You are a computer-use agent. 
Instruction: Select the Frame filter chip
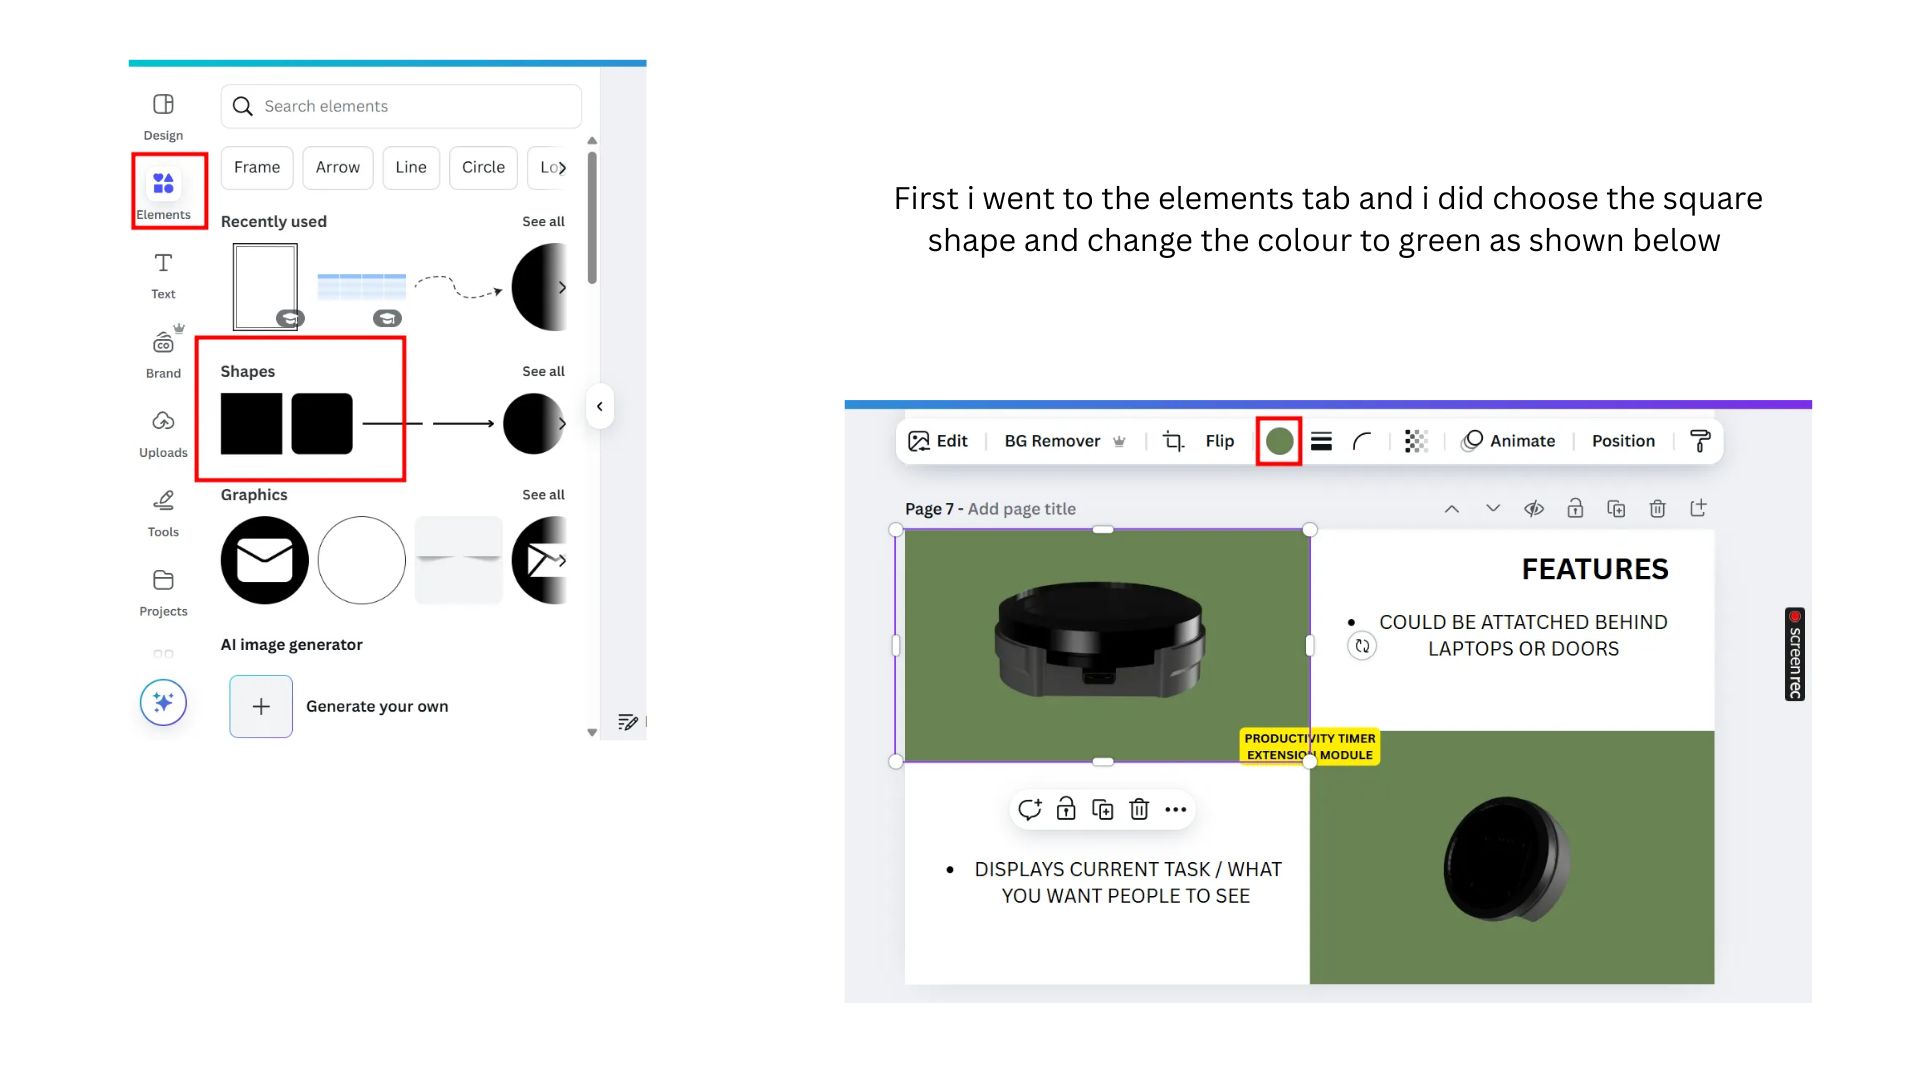point(257,167)
